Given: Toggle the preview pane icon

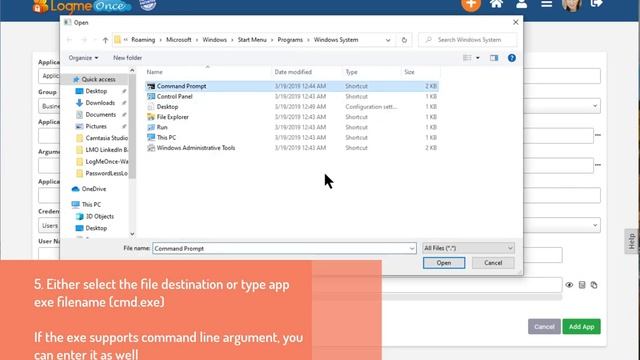Looking at the screenshot, I should (494, 58).
